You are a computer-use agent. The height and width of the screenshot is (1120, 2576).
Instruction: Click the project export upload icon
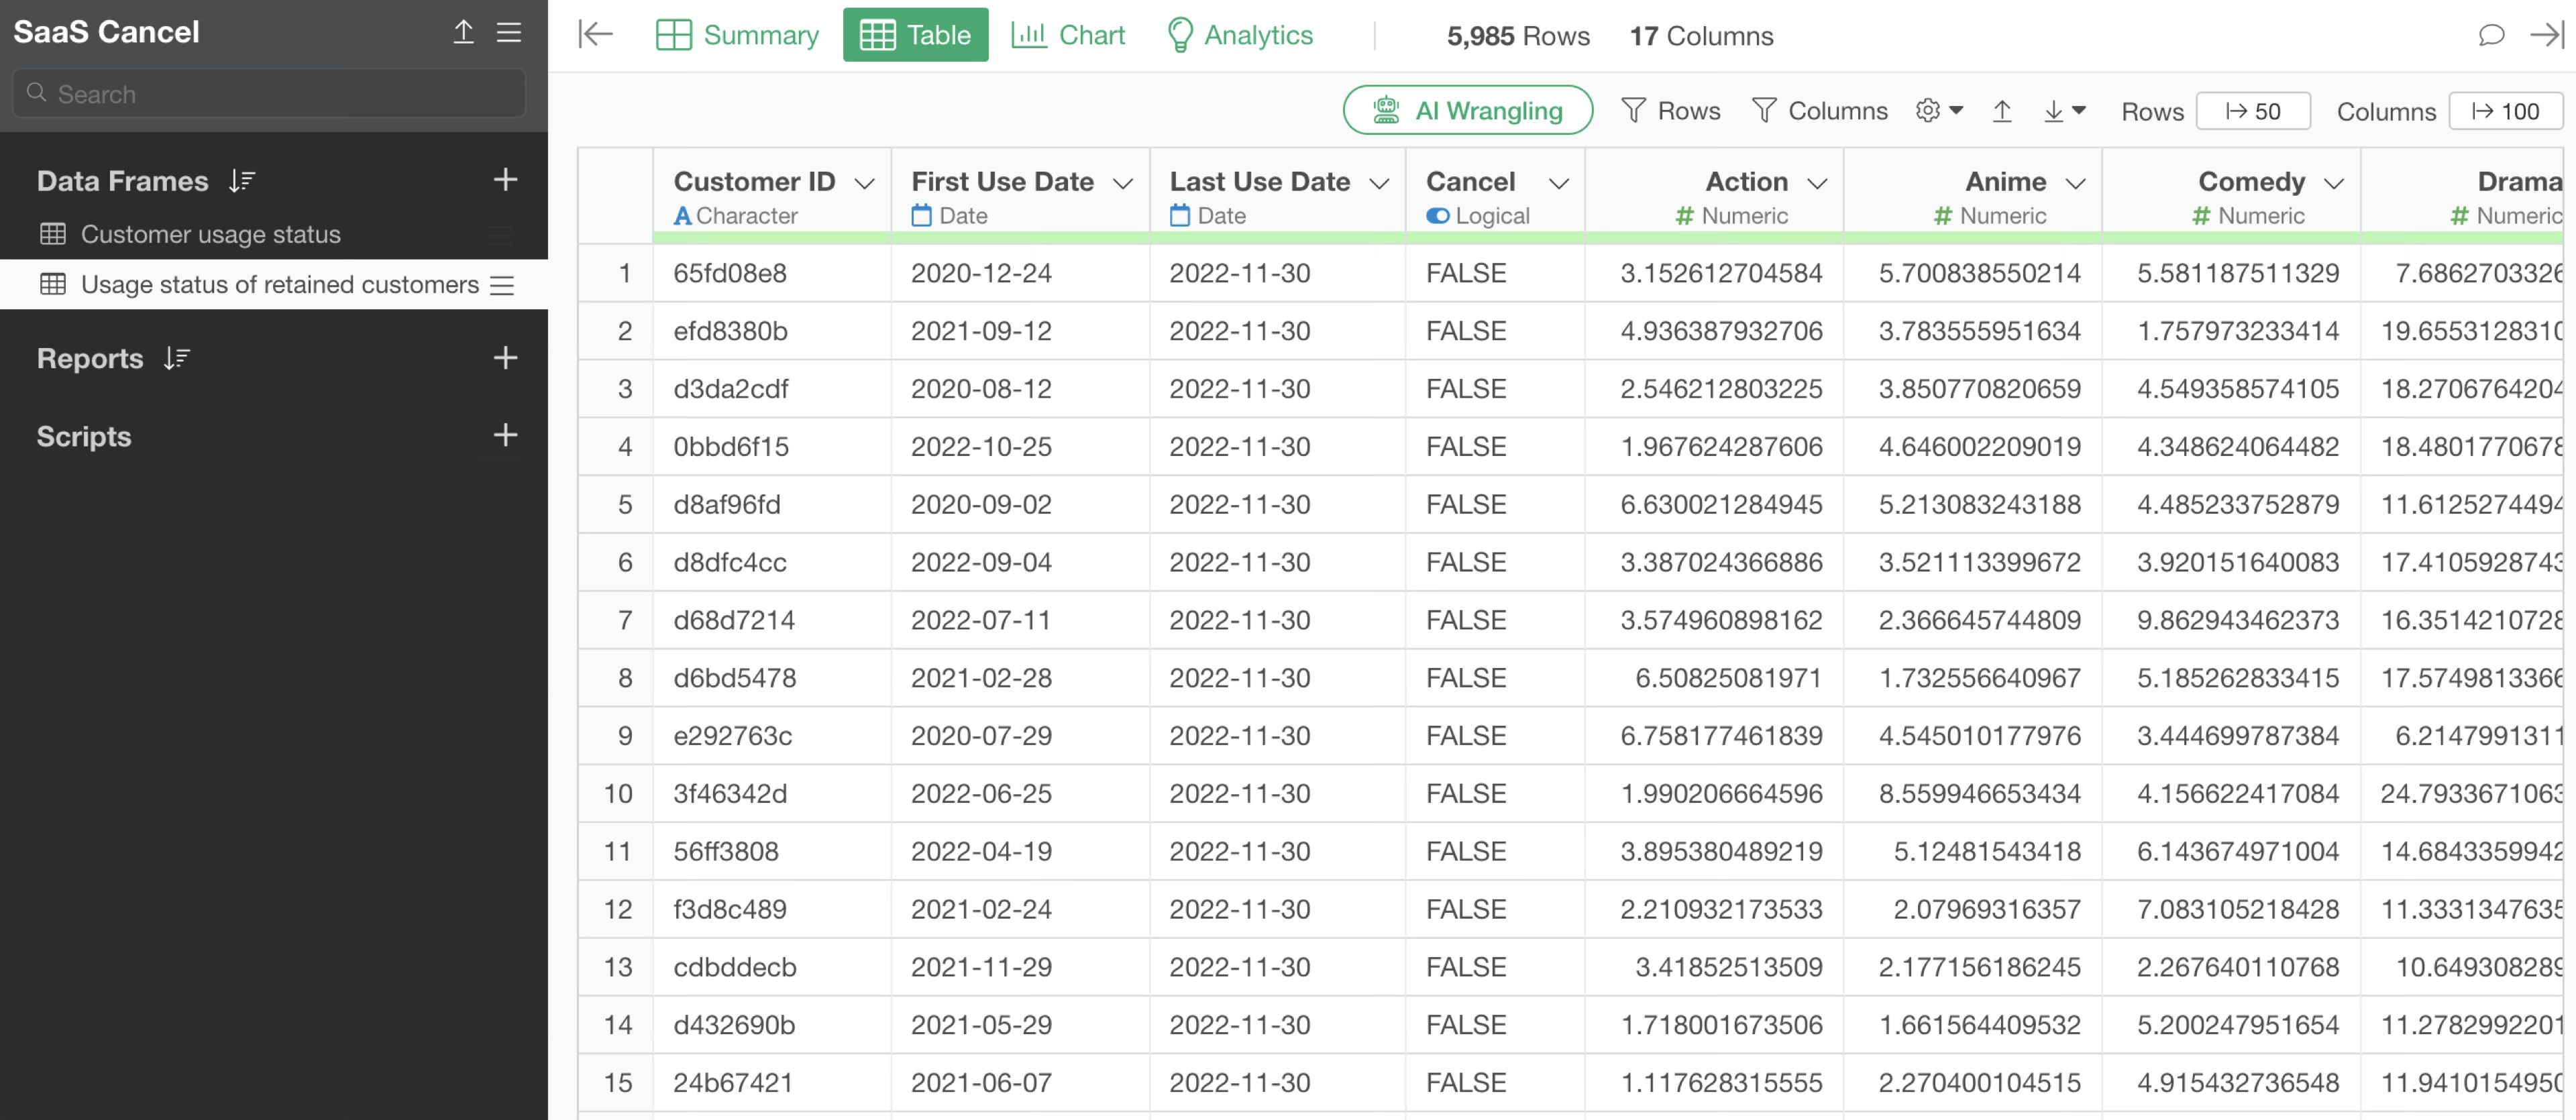tap(463, 32)
